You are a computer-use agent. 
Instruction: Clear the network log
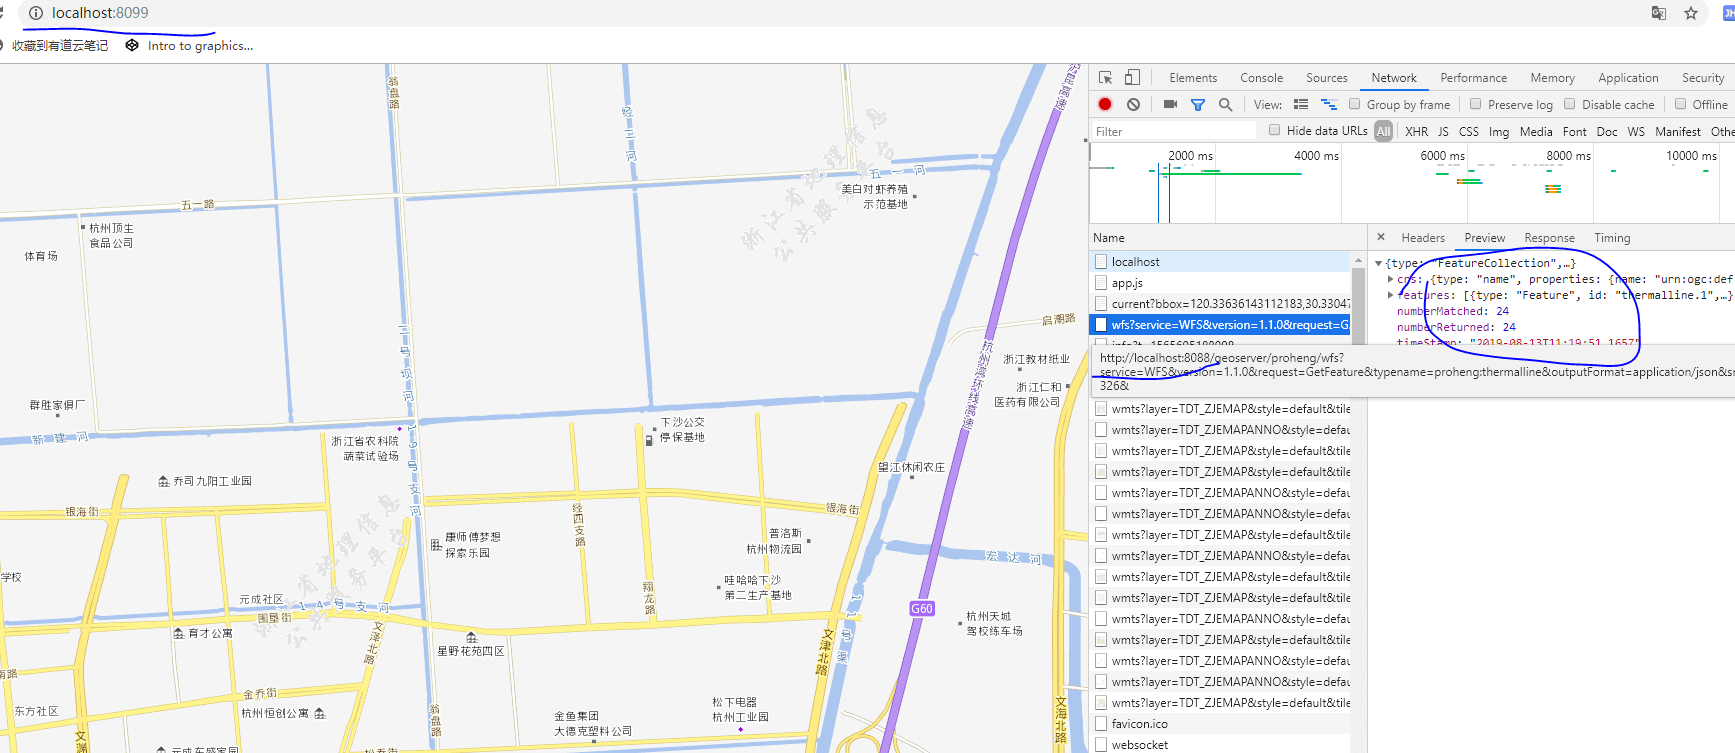click(x=1133, y=104)
